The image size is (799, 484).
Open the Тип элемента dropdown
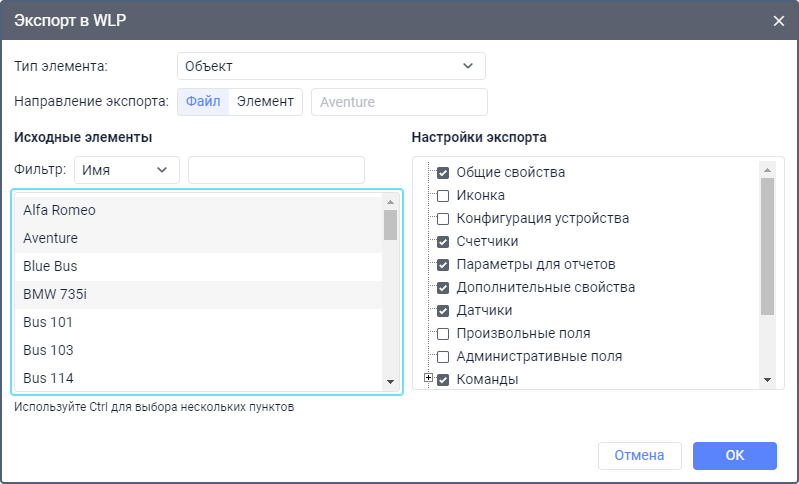pyautogui.click(x=330, y=66)
